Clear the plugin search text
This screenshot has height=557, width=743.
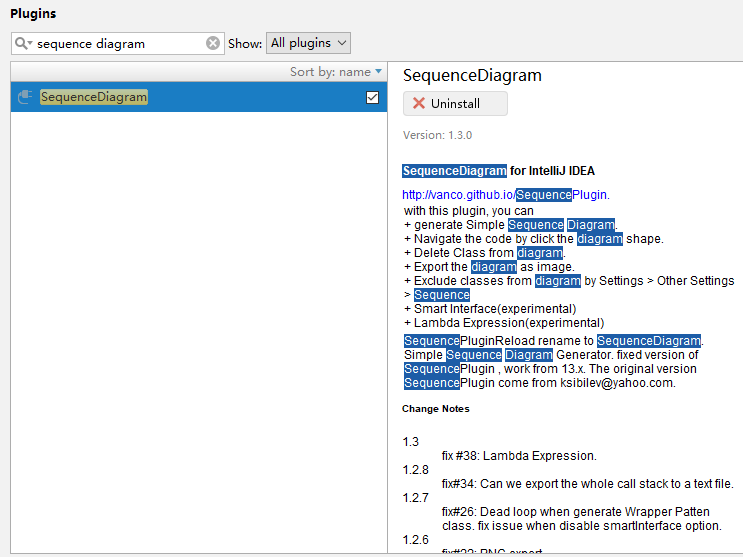click(213, 43)
